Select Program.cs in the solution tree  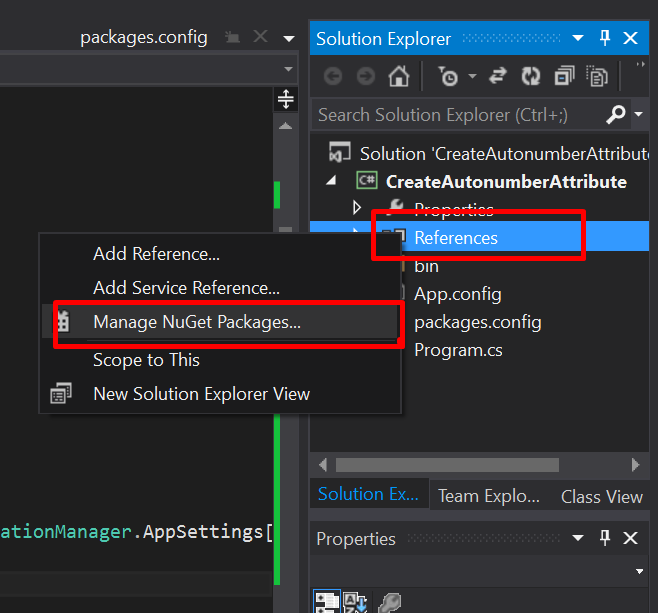click(x=458, y=350)
